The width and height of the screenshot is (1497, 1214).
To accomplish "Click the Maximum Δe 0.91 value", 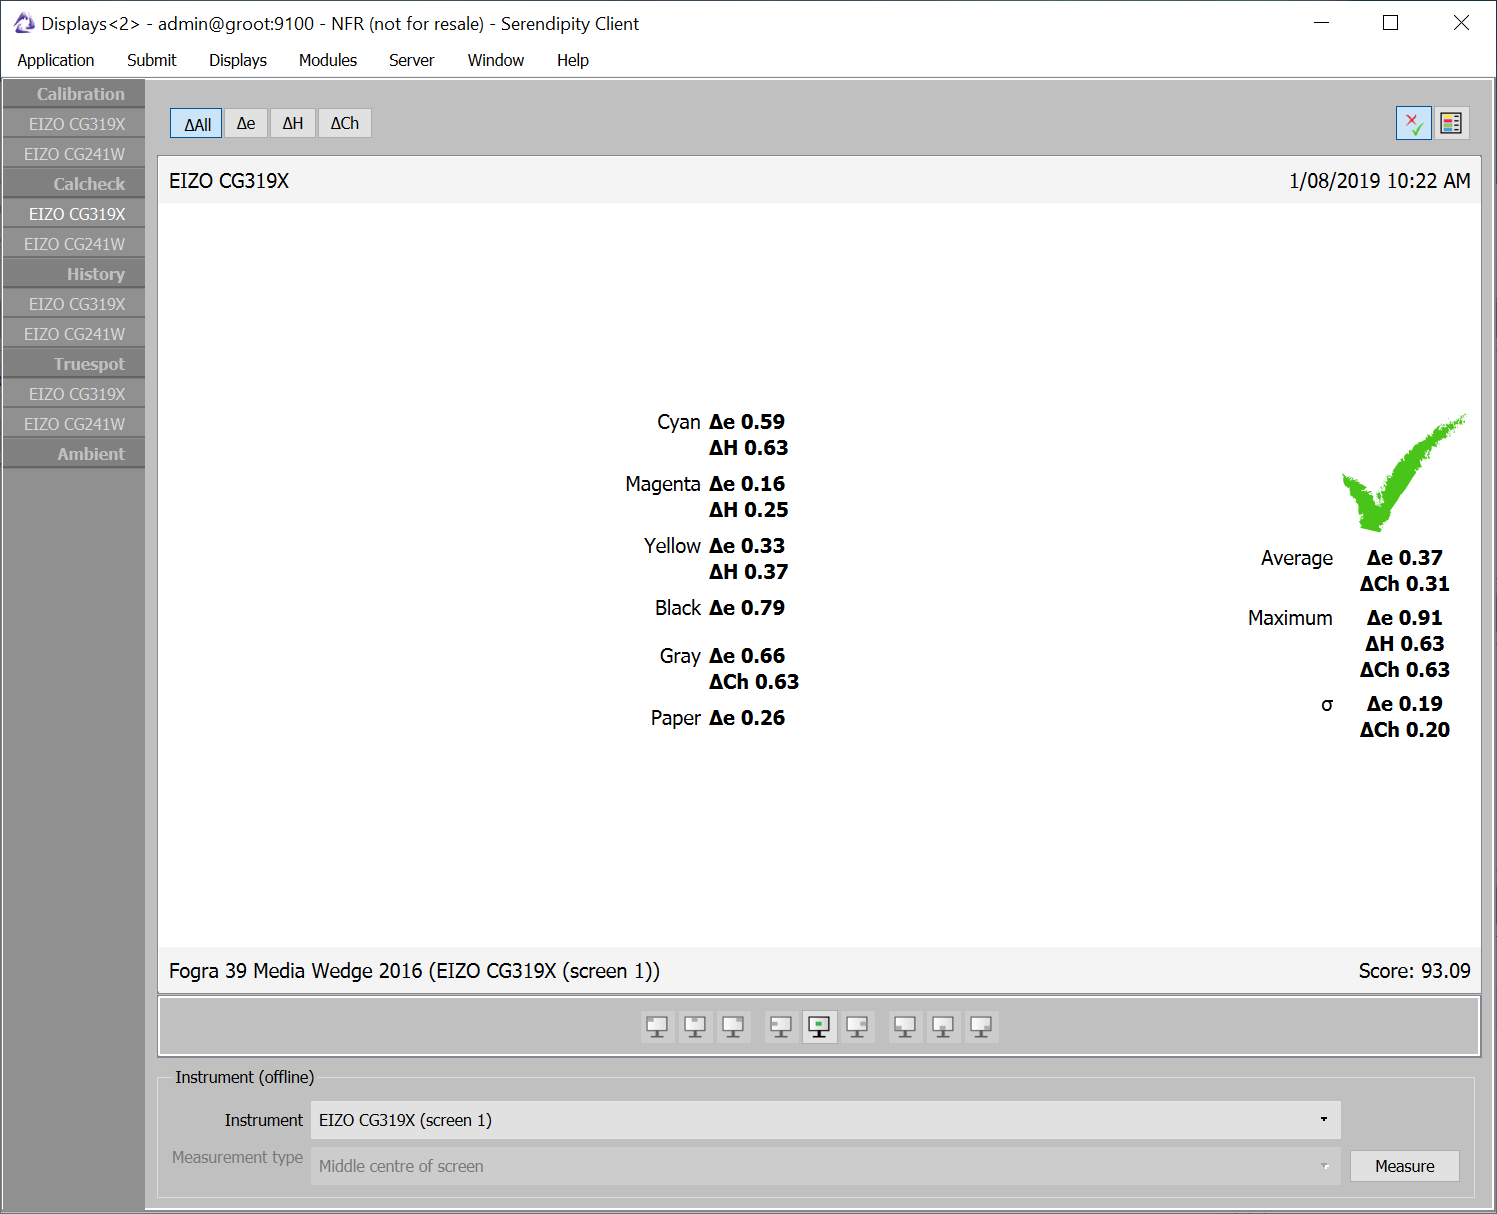I will click(x=1405, y=618).
